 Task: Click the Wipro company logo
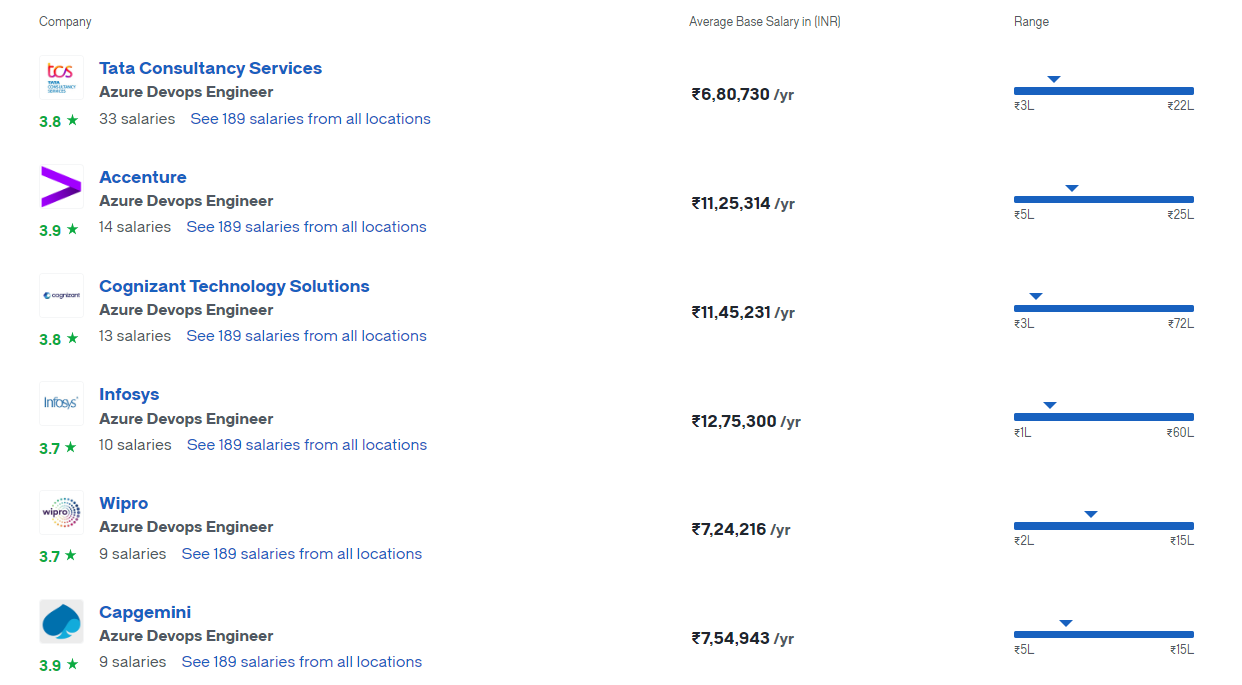61,513
